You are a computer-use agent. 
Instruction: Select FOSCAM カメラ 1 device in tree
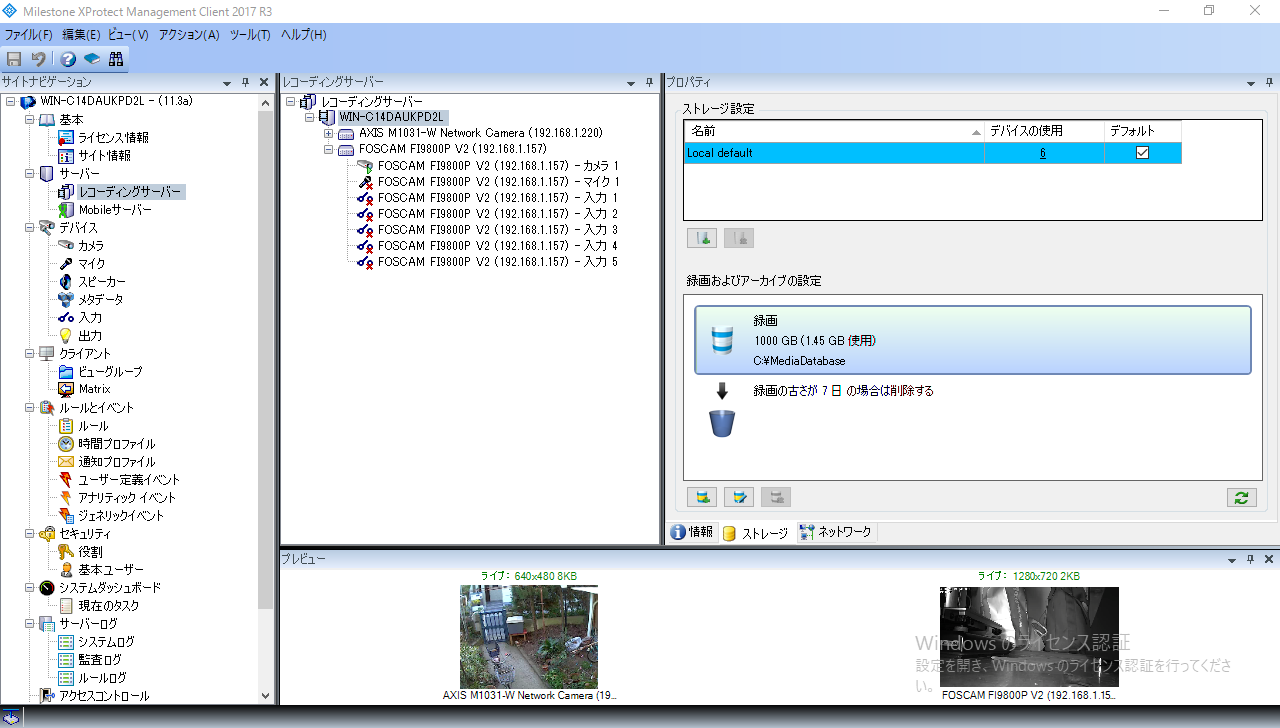pyautogui.click(x=498, y=166)
